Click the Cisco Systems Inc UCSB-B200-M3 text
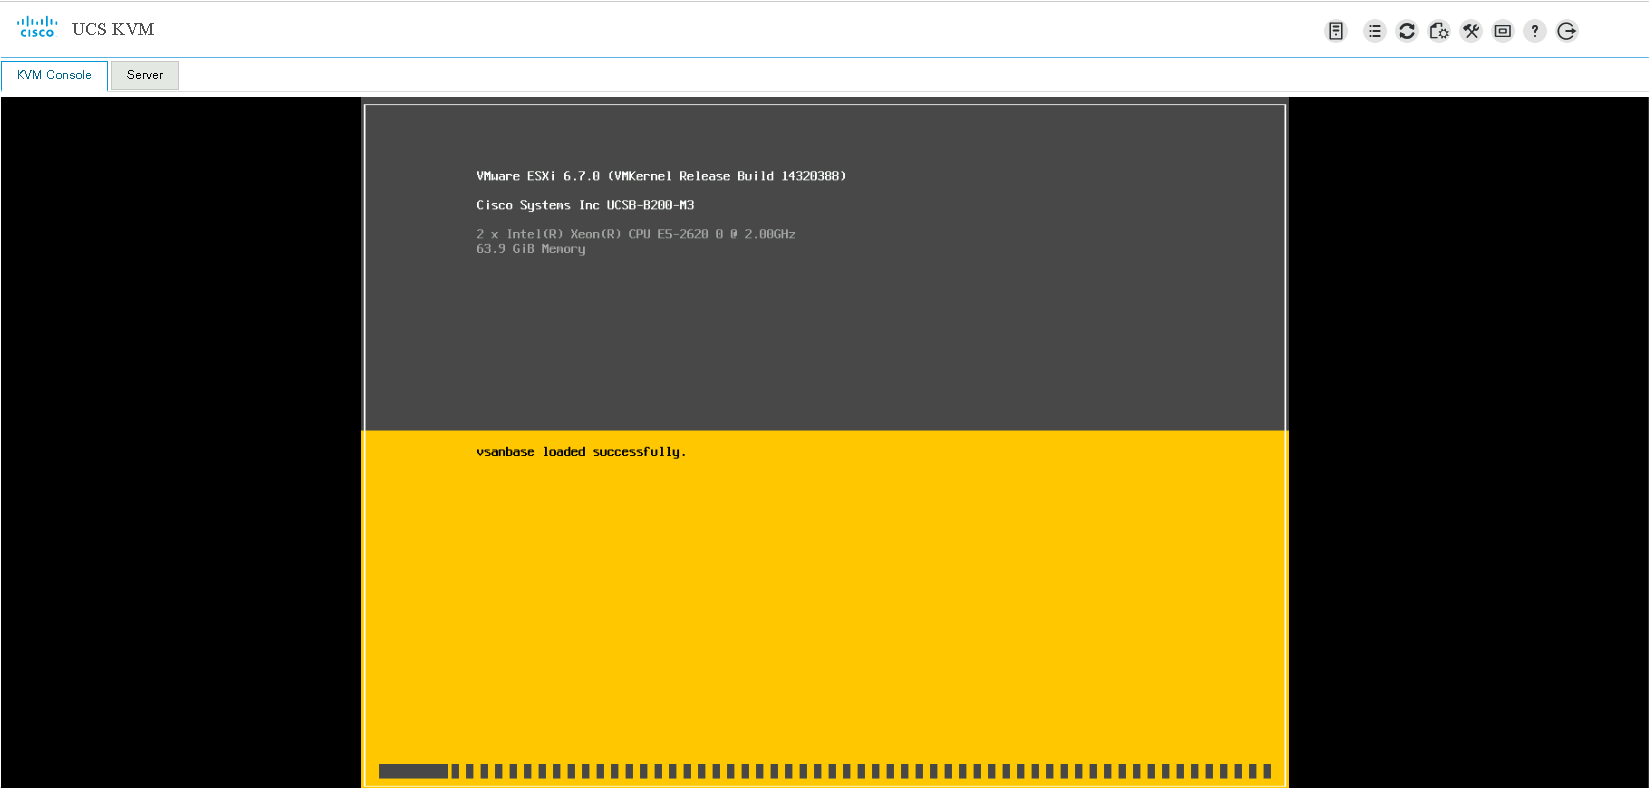The image size is (1649, 788). (585, 205)
